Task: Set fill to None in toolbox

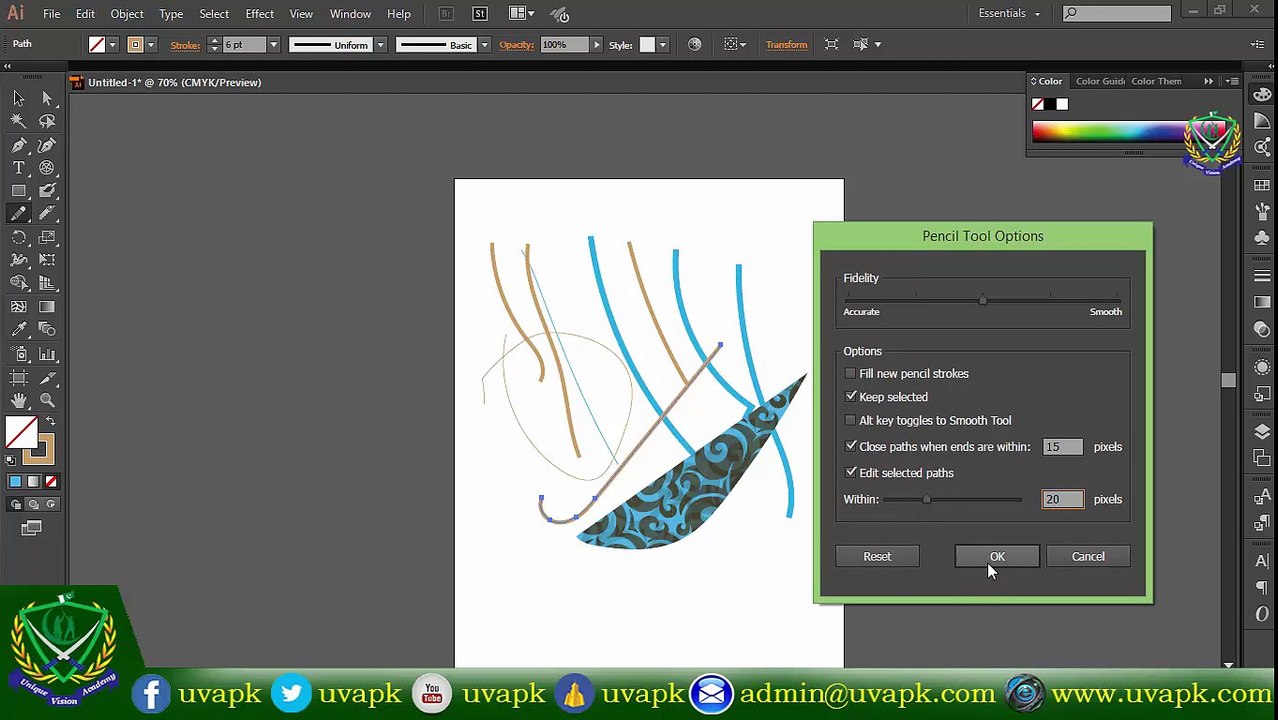Action: [x=51, y=482]
